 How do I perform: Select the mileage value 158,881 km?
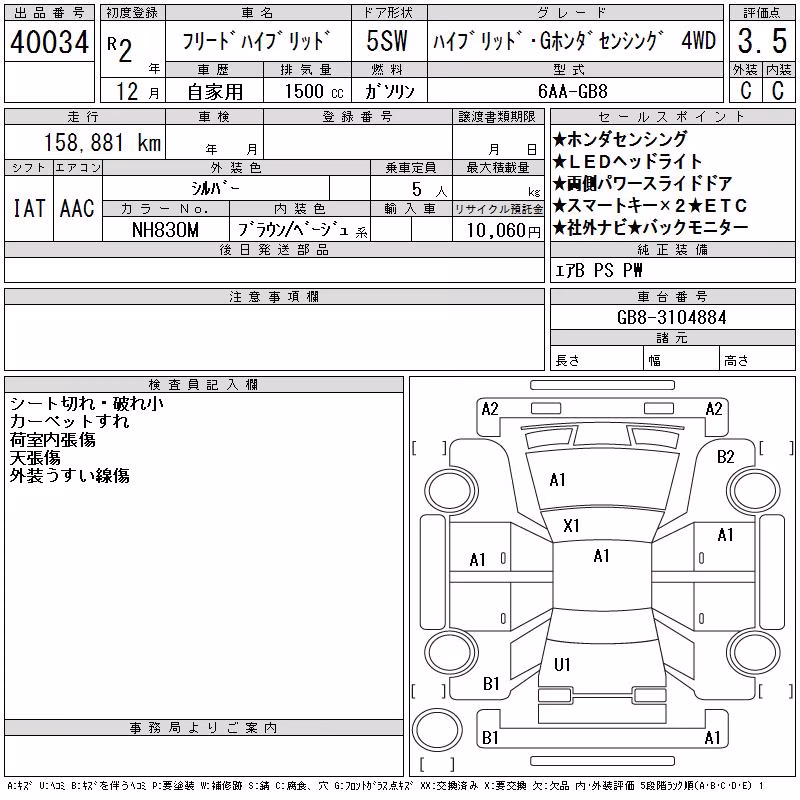[102, 142]
